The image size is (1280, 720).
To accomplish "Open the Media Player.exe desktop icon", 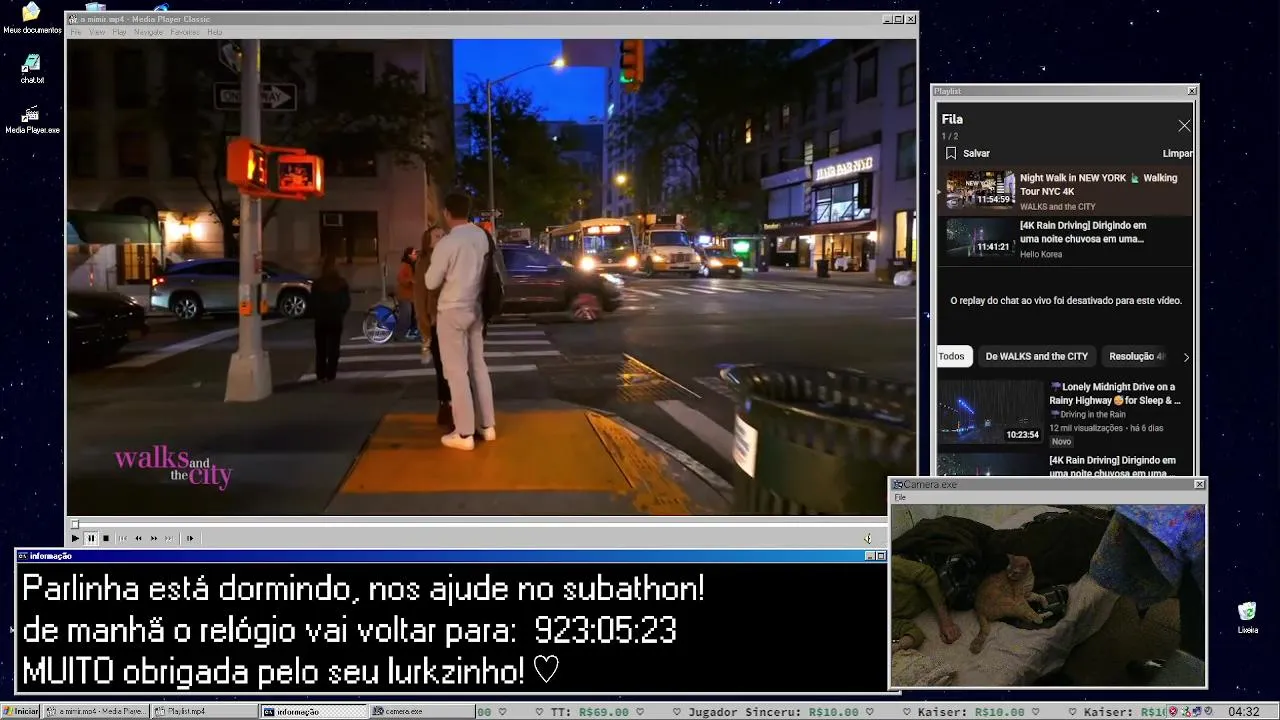I will (x=32, y=120).
